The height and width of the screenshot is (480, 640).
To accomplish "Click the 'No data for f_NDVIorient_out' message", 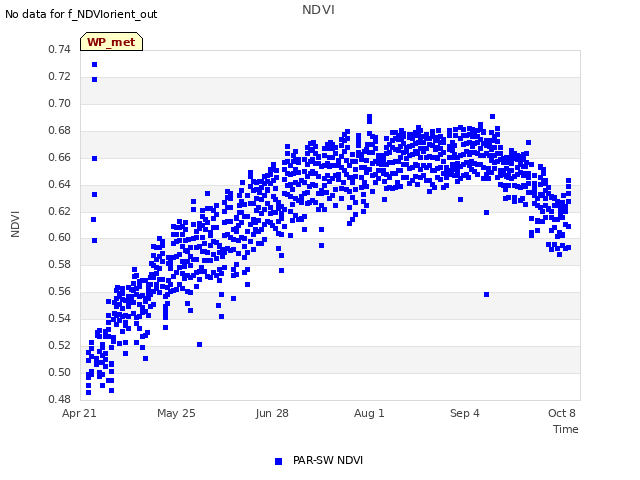I will coord(81,14).
